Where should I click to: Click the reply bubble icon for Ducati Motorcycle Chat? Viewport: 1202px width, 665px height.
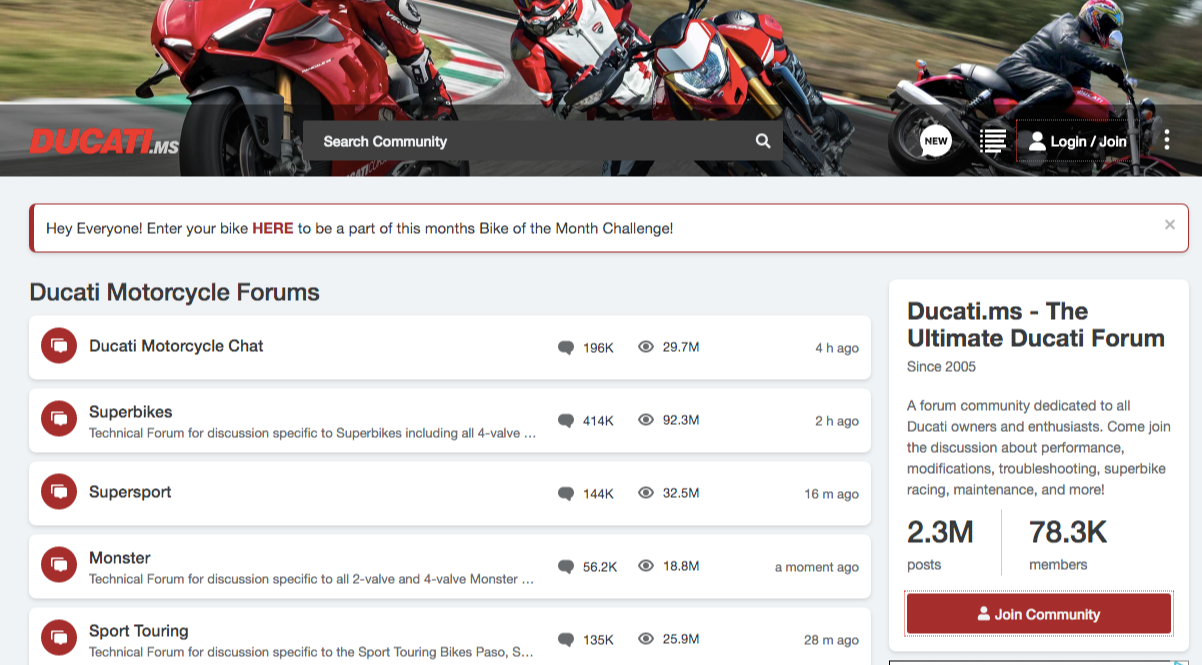pos(566,348)
